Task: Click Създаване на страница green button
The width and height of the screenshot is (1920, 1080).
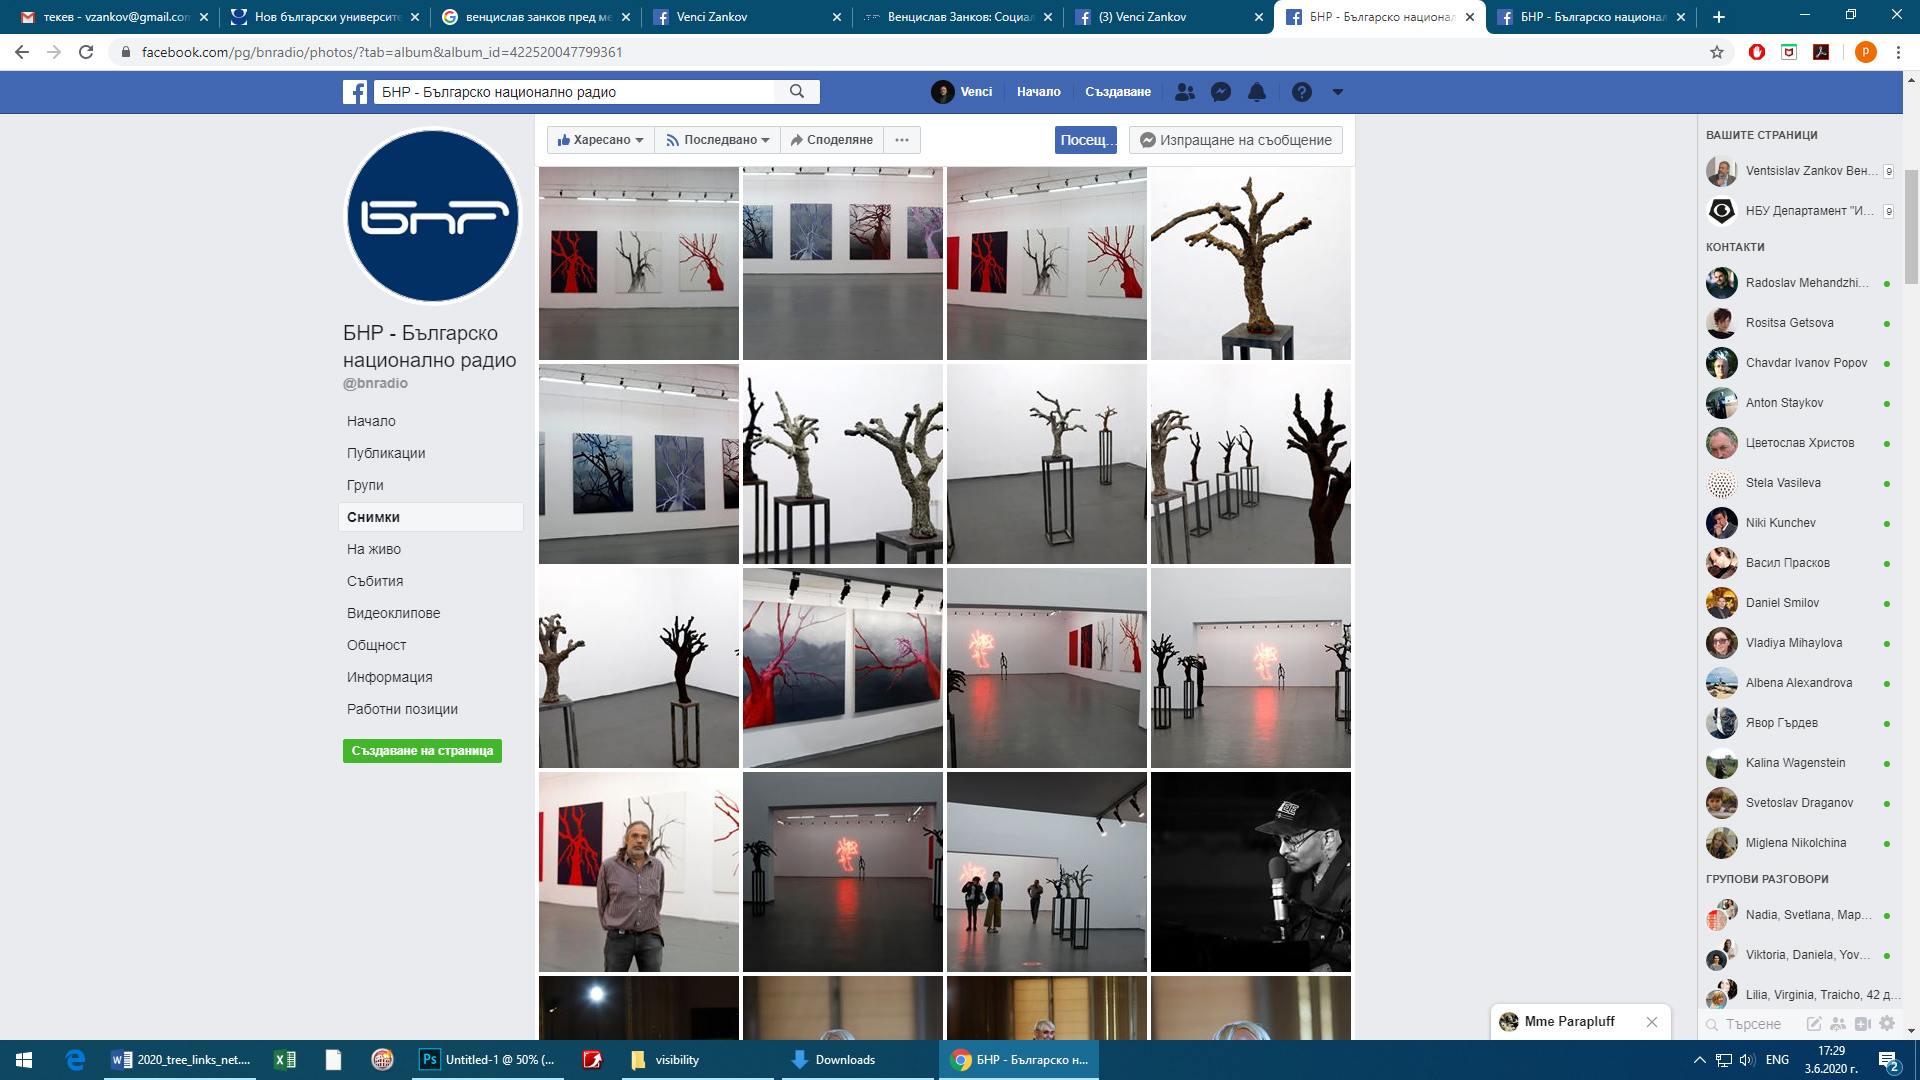Action: pos(422,751)
